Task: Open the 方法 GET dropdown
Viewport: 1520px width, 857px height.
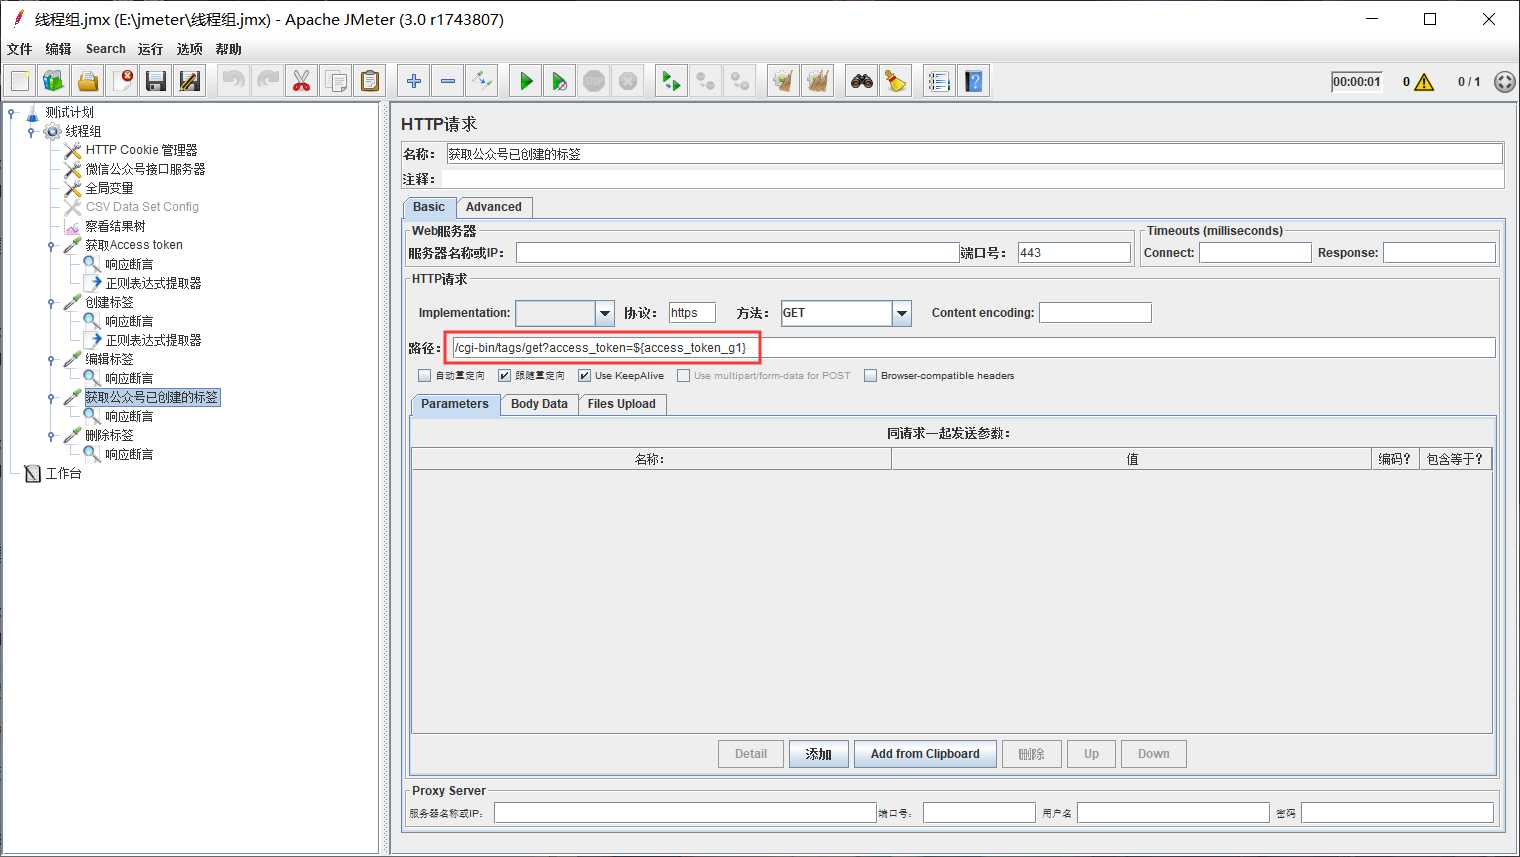Action: (x=901, y=313)
